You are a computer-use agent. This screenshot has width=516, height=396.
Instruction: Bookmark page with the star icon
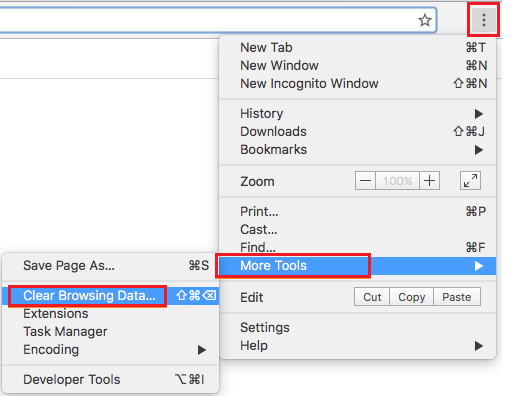pos(425,20)
